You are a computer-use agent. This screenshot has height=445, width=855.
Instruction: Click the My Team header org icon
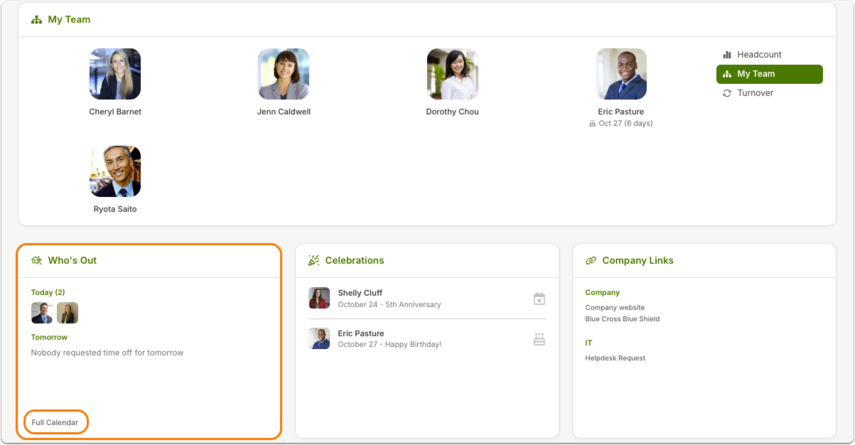[37, 20]
